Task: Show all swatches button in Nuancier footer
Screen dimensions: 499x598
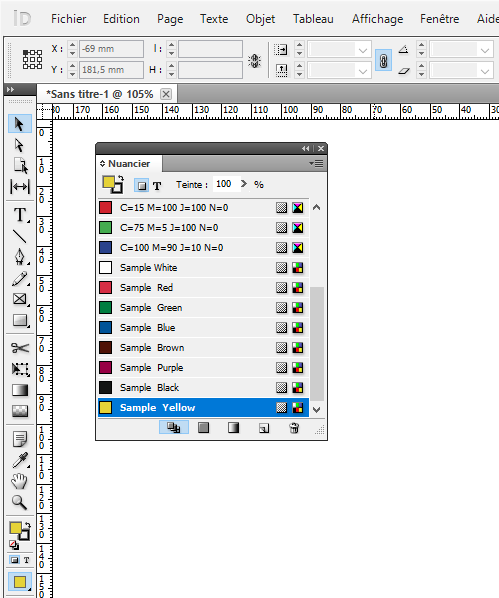Action: [174, 428]
